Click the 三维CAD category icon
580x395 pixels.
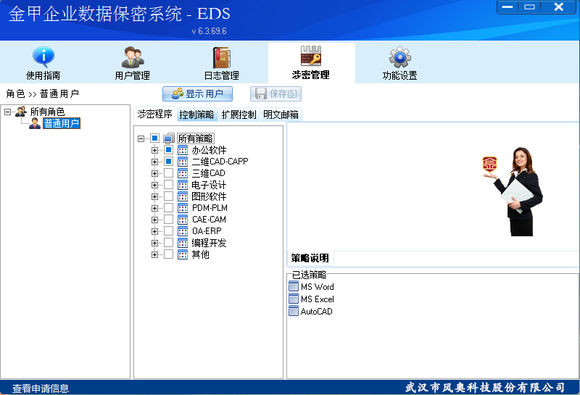pos(183,173)
